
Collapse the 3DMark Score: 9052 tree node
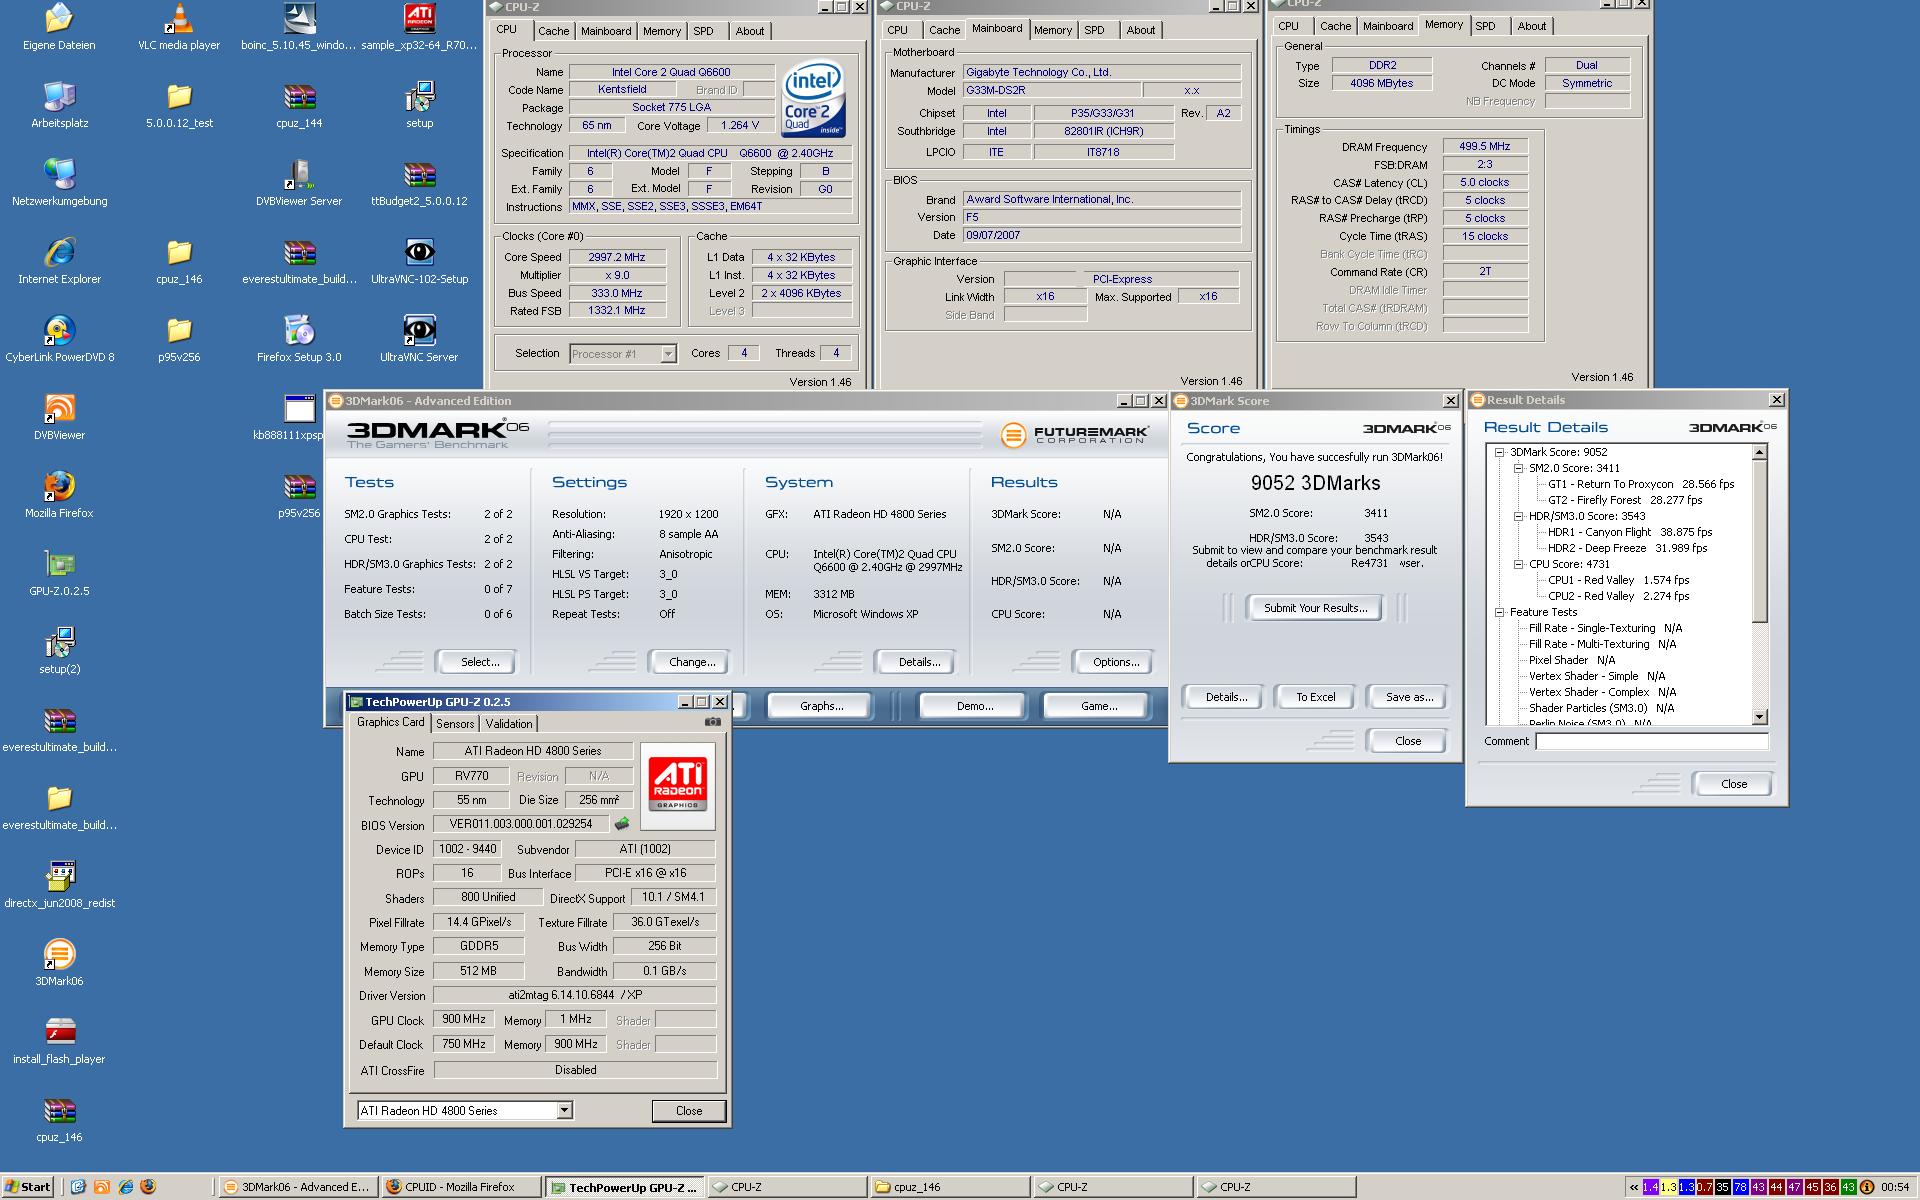point(1499,452)
